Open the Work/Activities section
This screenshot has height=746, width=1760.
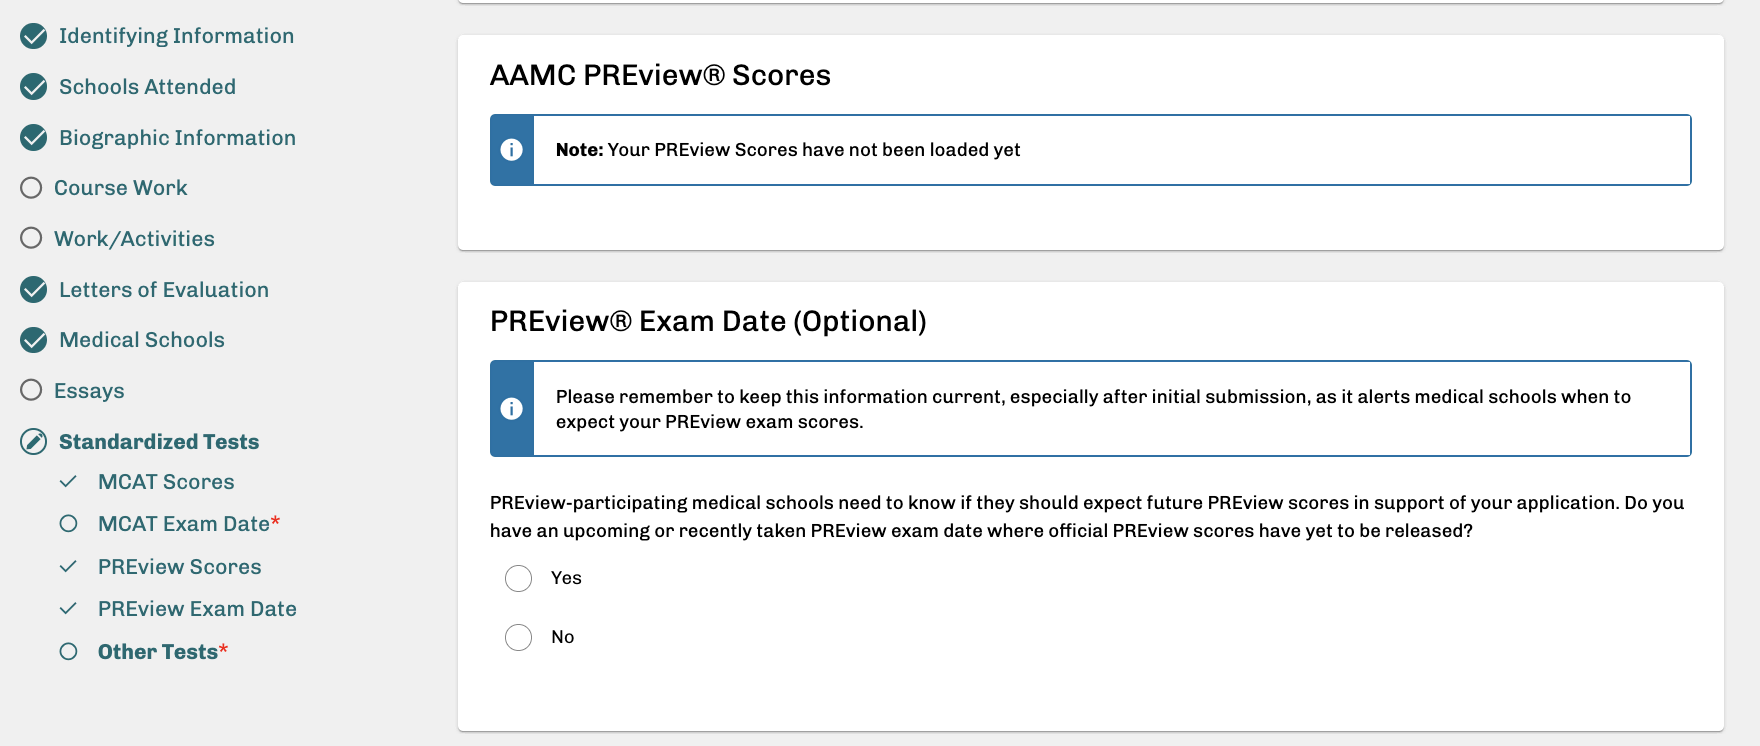click(136, 238)
